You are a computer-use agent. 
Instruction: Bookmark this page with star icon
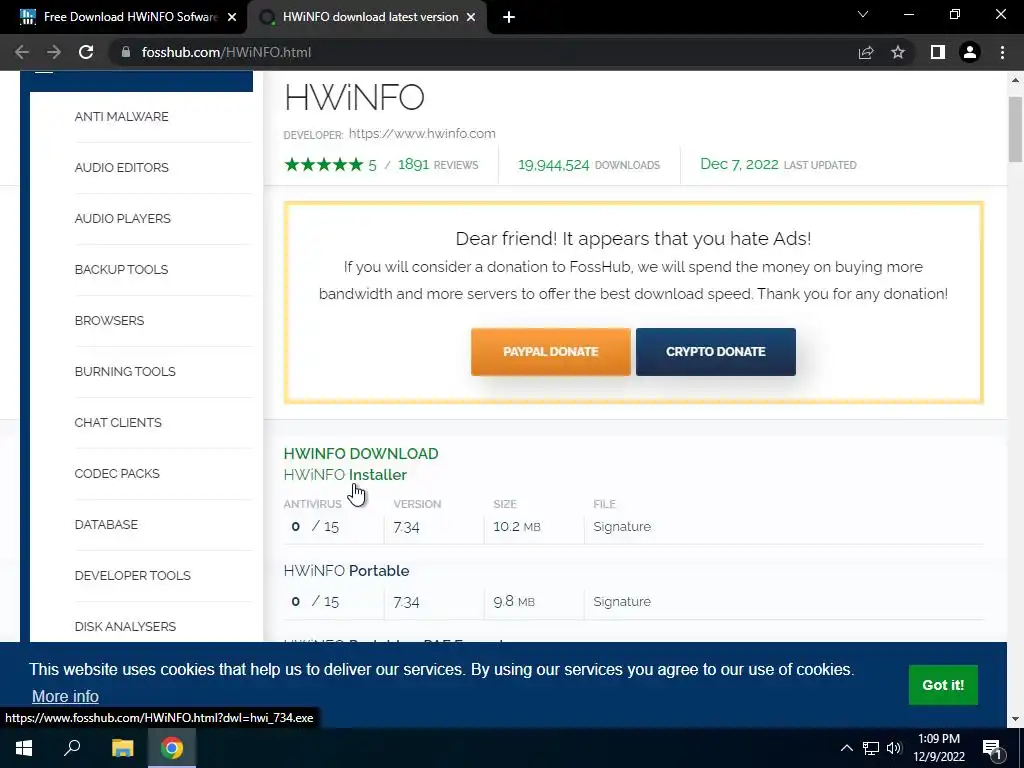(898, 52)
